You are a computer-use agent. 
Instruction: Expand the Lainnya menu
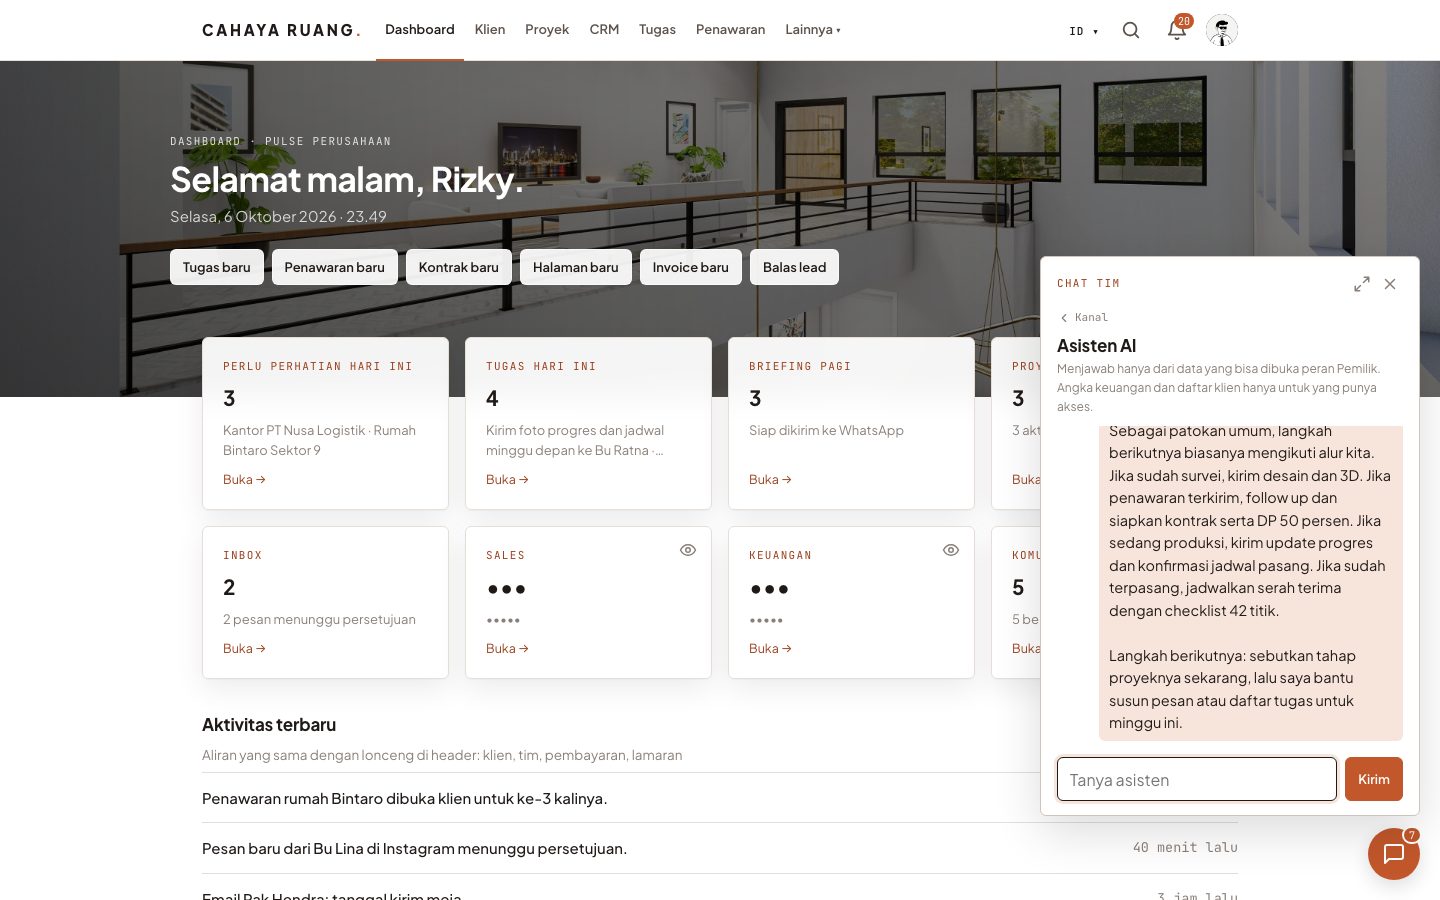click(813, 30)
